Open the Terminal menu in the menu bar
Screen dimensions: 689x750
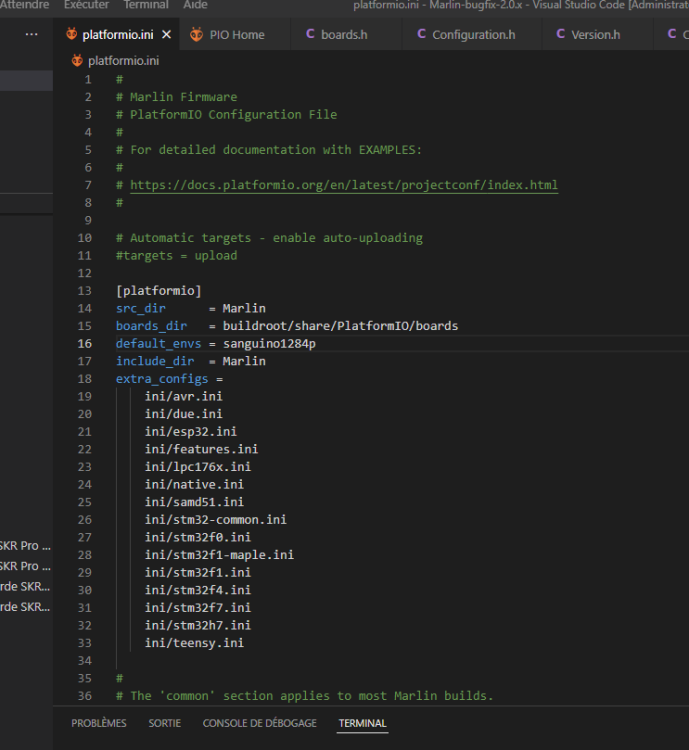coord(146,5)
